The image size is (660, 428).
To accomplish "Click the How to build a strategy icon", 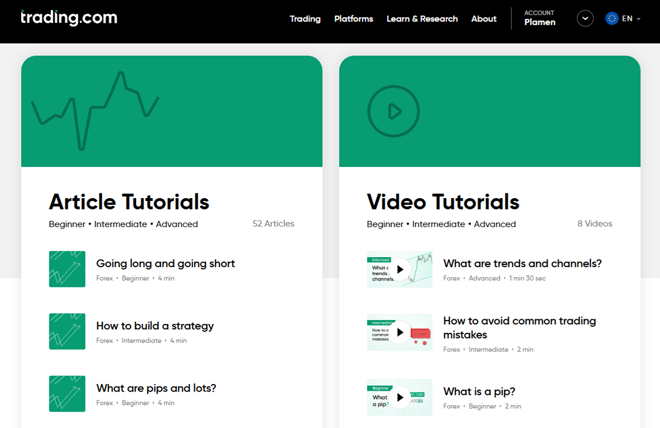I will [x=67, y=331].
